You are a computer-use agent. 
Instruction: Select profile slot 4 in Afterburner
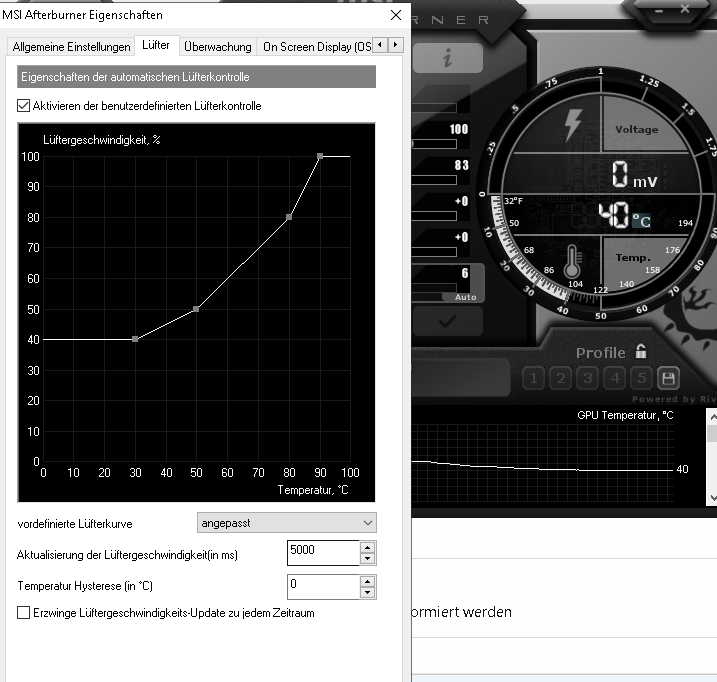click(615, 378)
